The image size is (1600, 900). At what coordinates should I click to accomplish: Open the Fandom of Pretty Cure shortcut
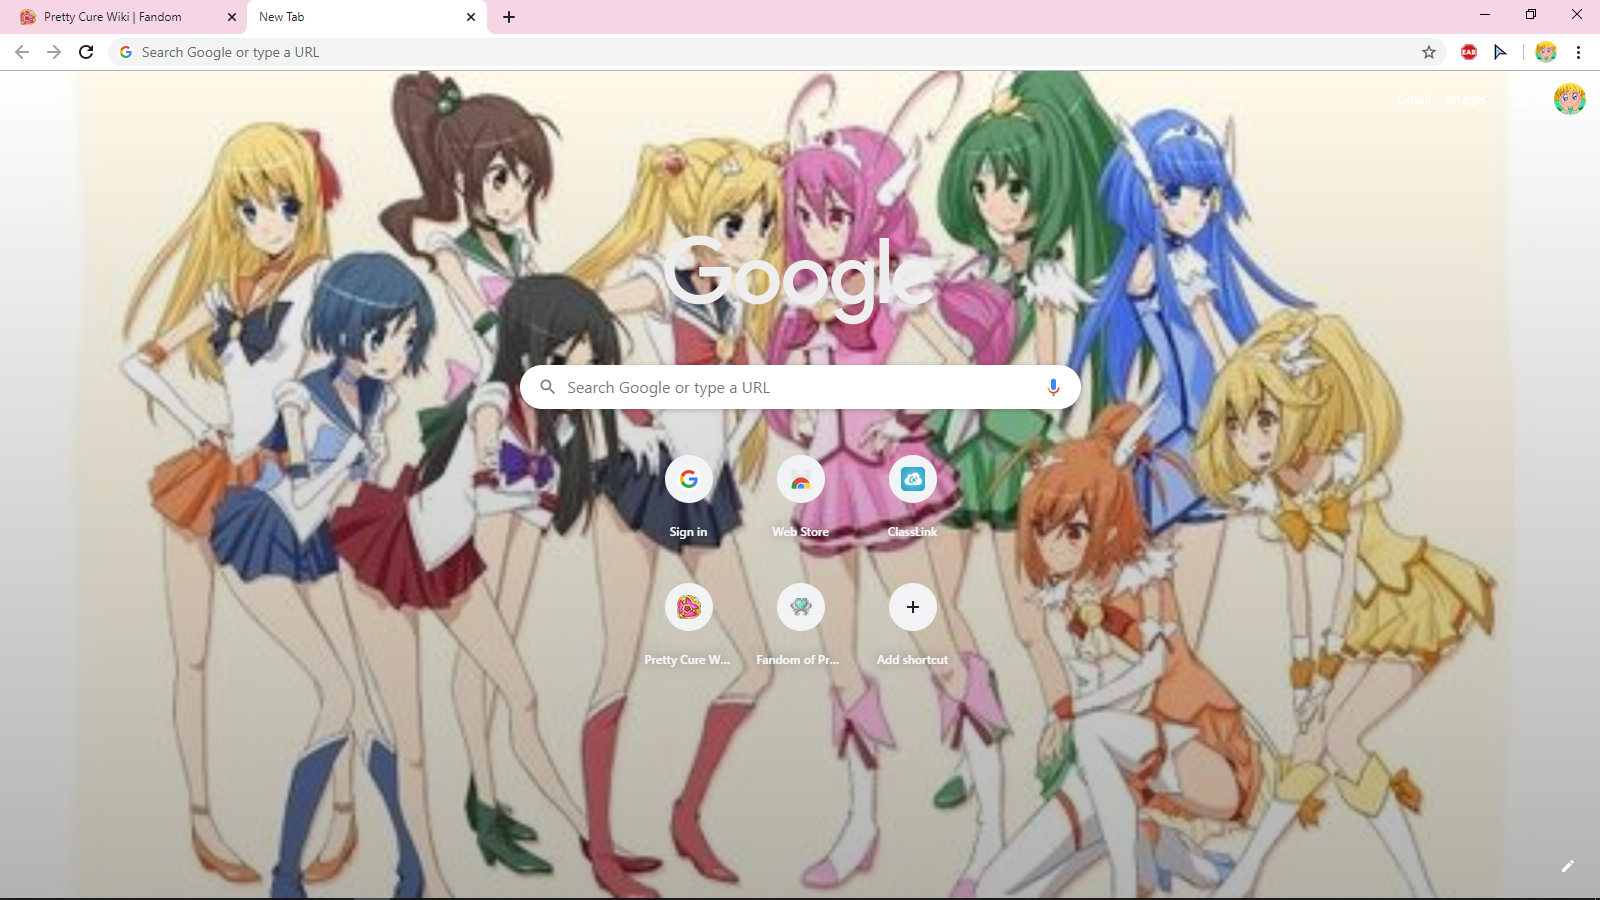(800, 625)
